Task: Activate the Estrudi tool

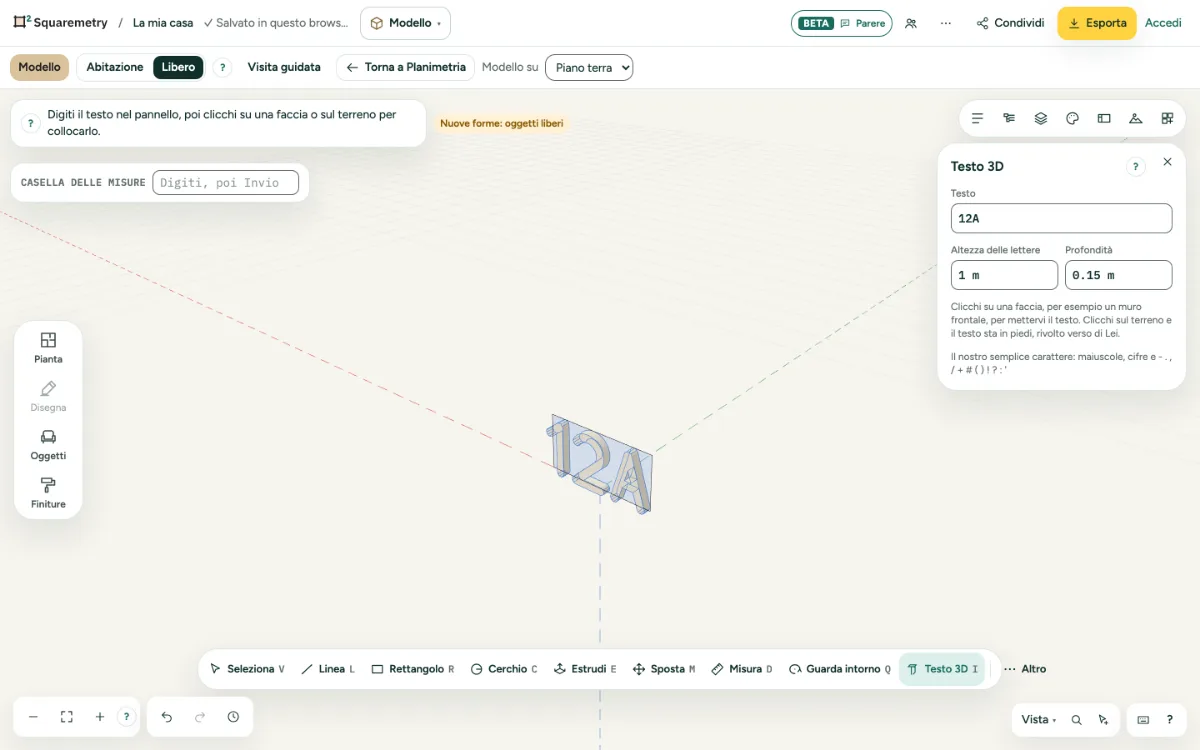Action: 585,669
